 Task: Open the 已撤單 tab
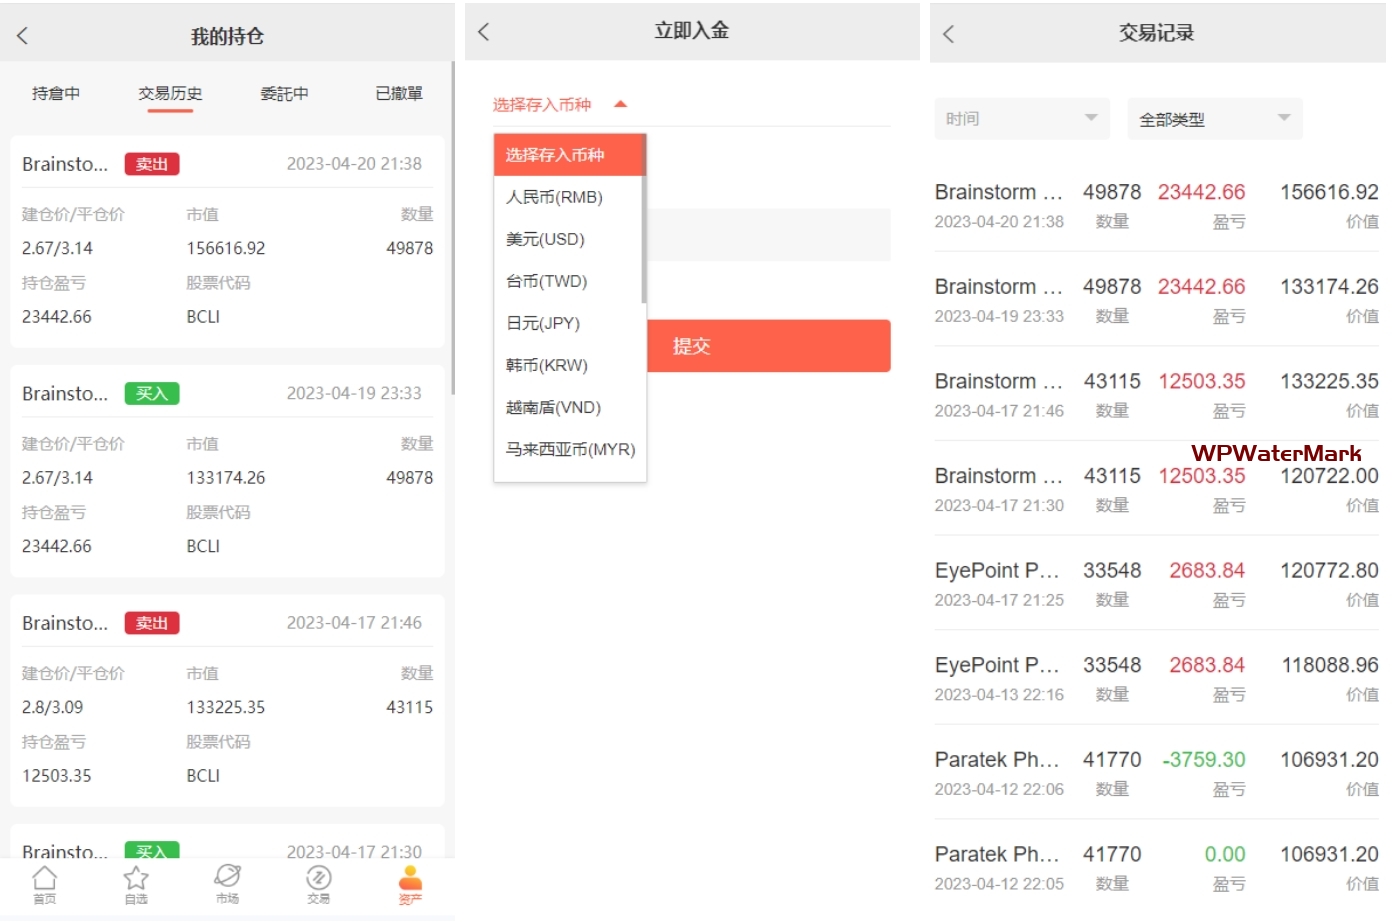pos(399,94)
